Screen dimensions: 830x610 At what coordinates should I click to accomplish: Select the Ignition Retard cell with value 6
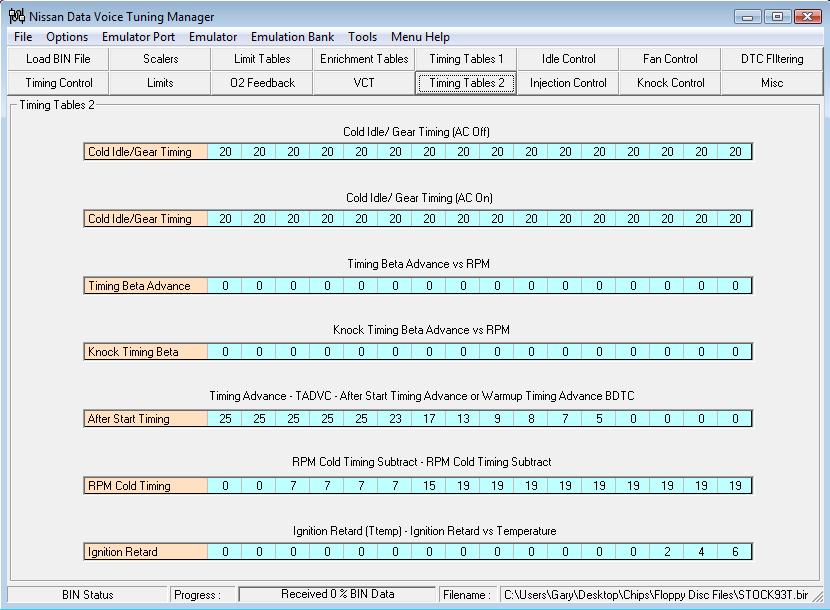tap(735, 552)
